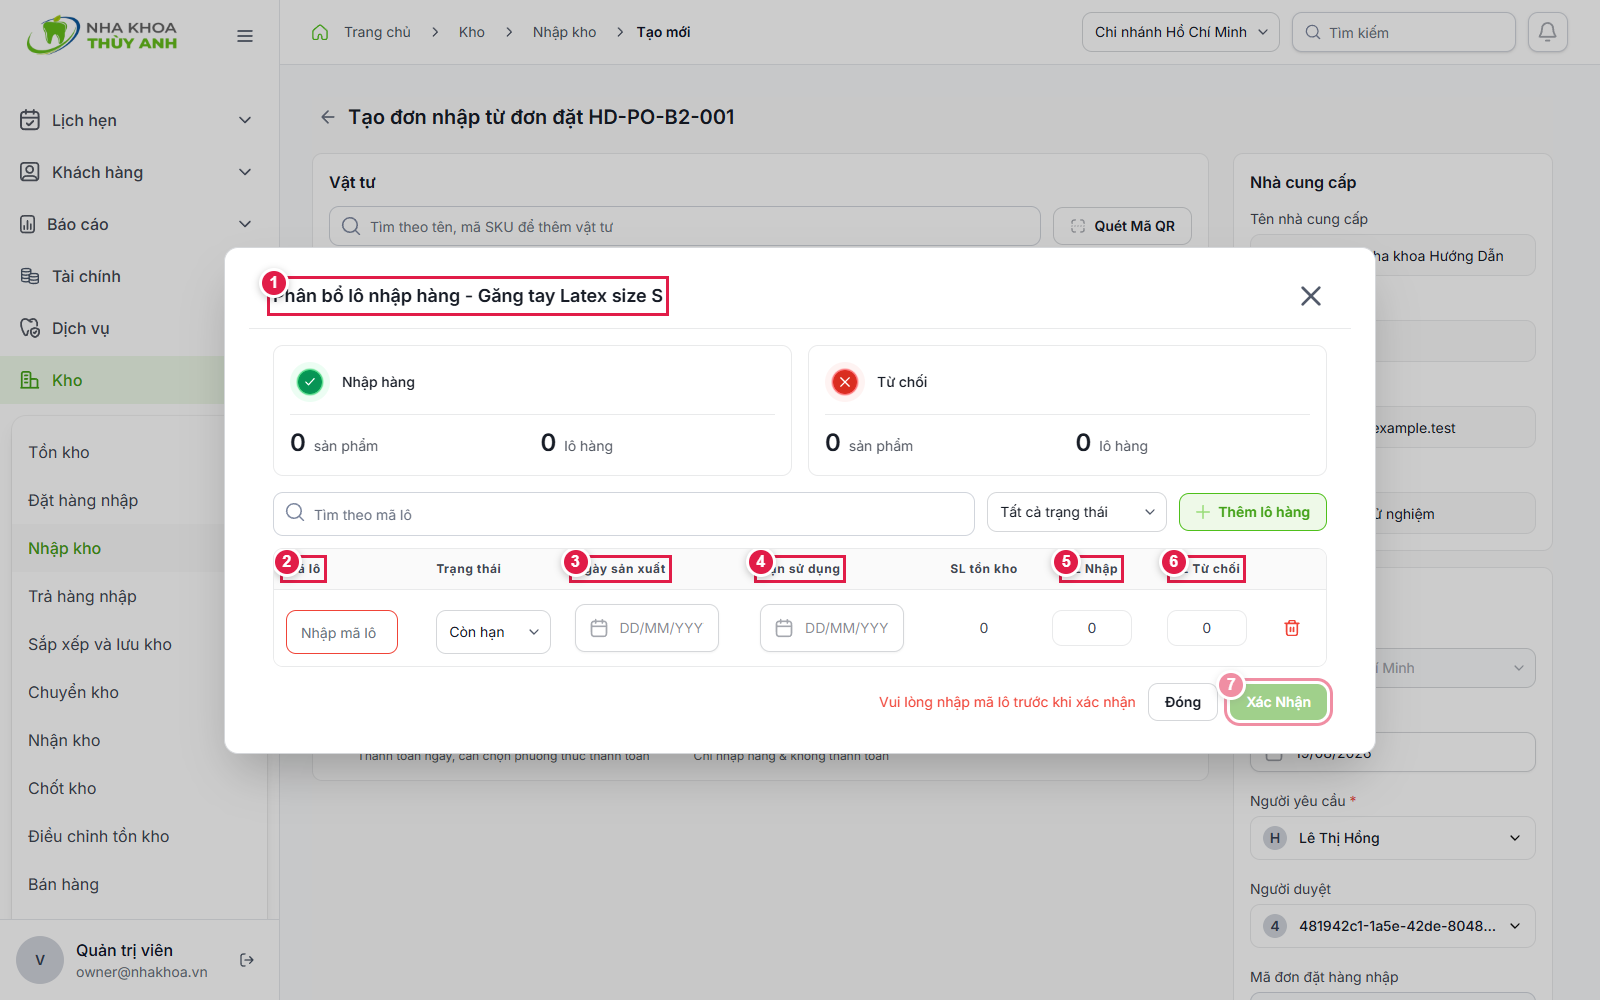The image size is (1600, 1000).
Task: Open the Người duyệt approver dropdown
Action: click(x=1393, y=926)
